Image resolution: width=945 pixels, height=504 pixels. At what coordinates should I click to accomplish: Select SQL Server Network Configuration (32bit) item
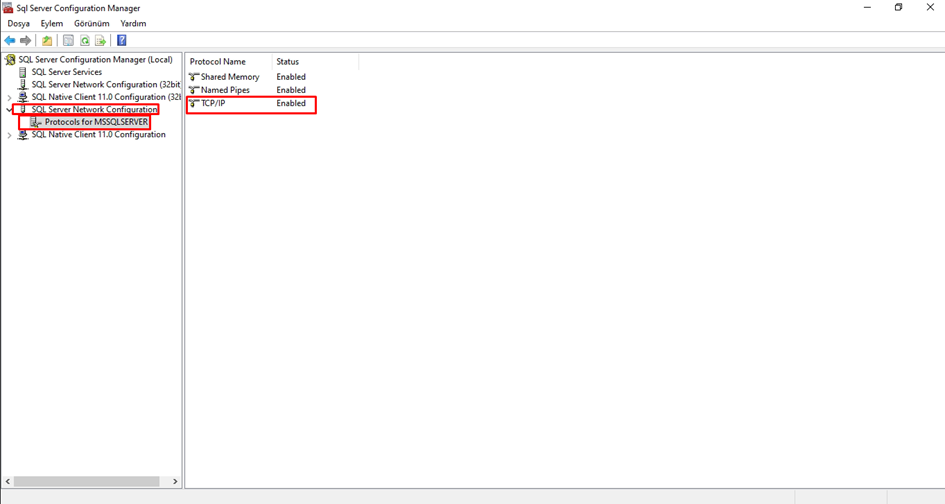[x=106, y=84]
